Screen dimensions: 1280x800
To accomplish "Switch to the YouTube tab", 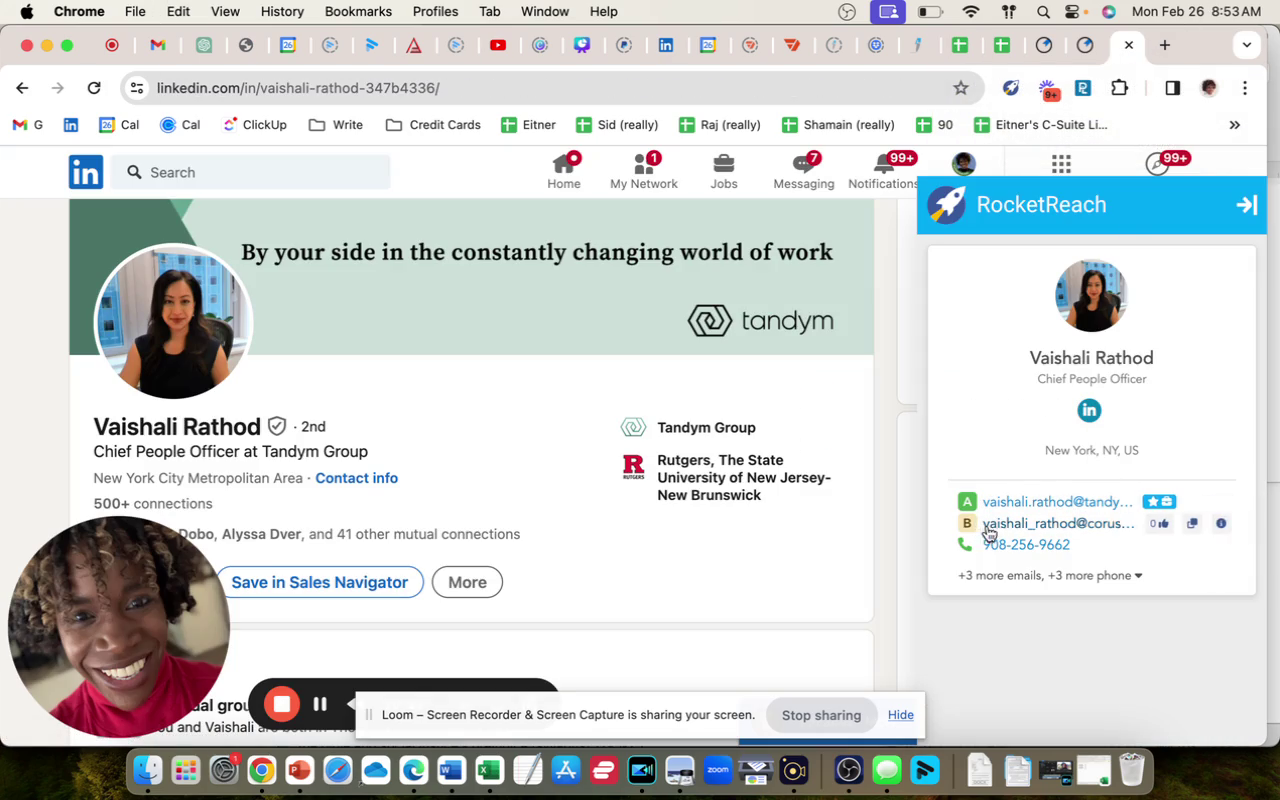I will pyautogui.click(x=498, y=45).
